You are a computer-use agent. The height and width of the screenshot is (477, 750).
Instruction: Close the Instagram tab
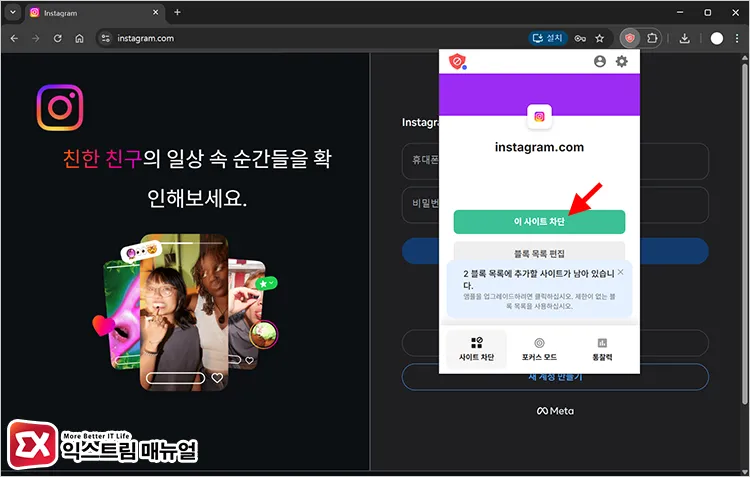(155, 12)
